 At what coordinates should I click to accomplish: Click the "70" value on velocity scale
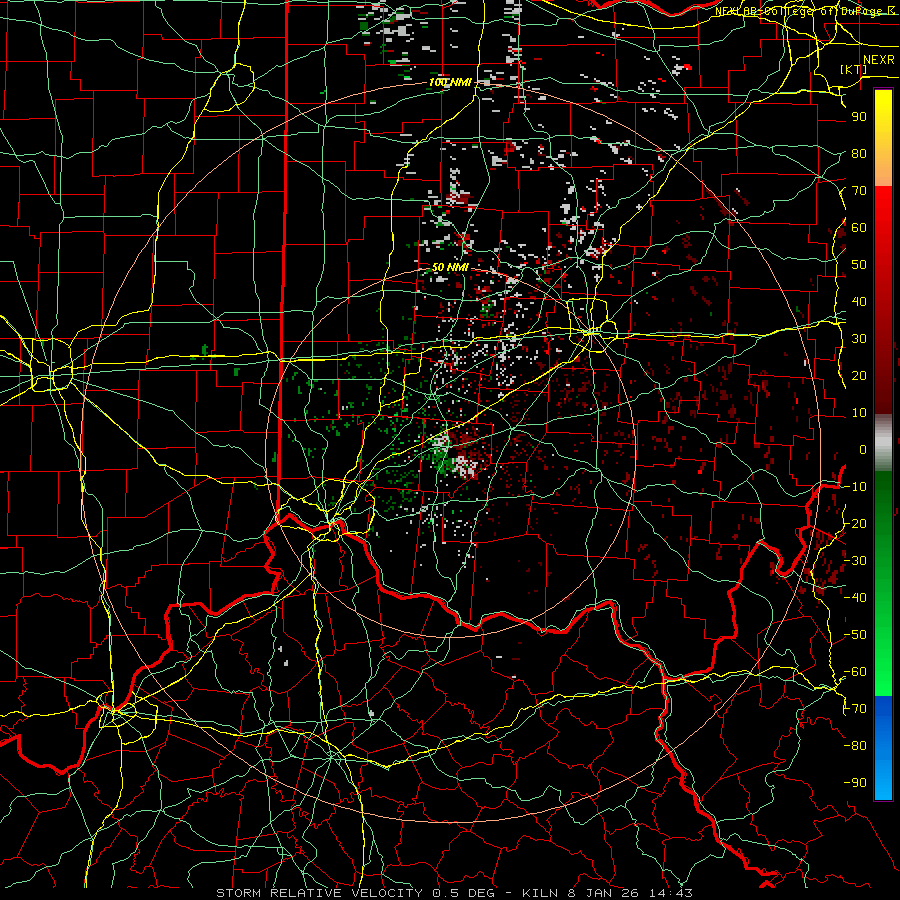click(x=859, y=191)
